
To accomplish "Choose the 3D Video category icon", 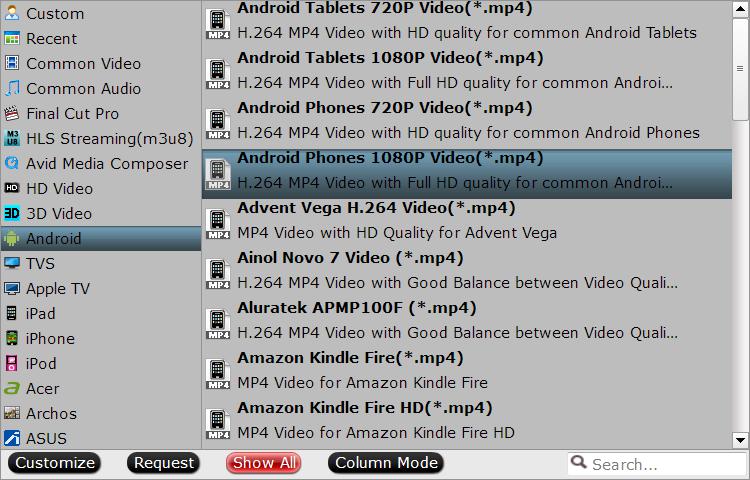I will click(x=12, y=213).
